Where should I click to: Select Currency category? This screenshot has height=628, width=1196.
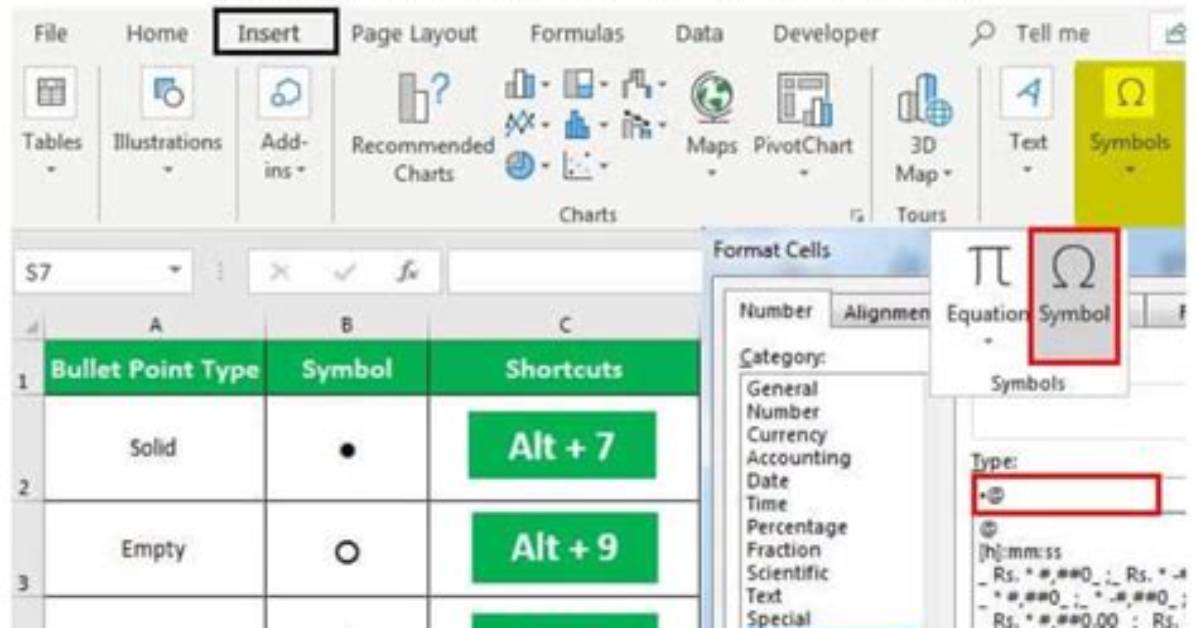(786, 435)
